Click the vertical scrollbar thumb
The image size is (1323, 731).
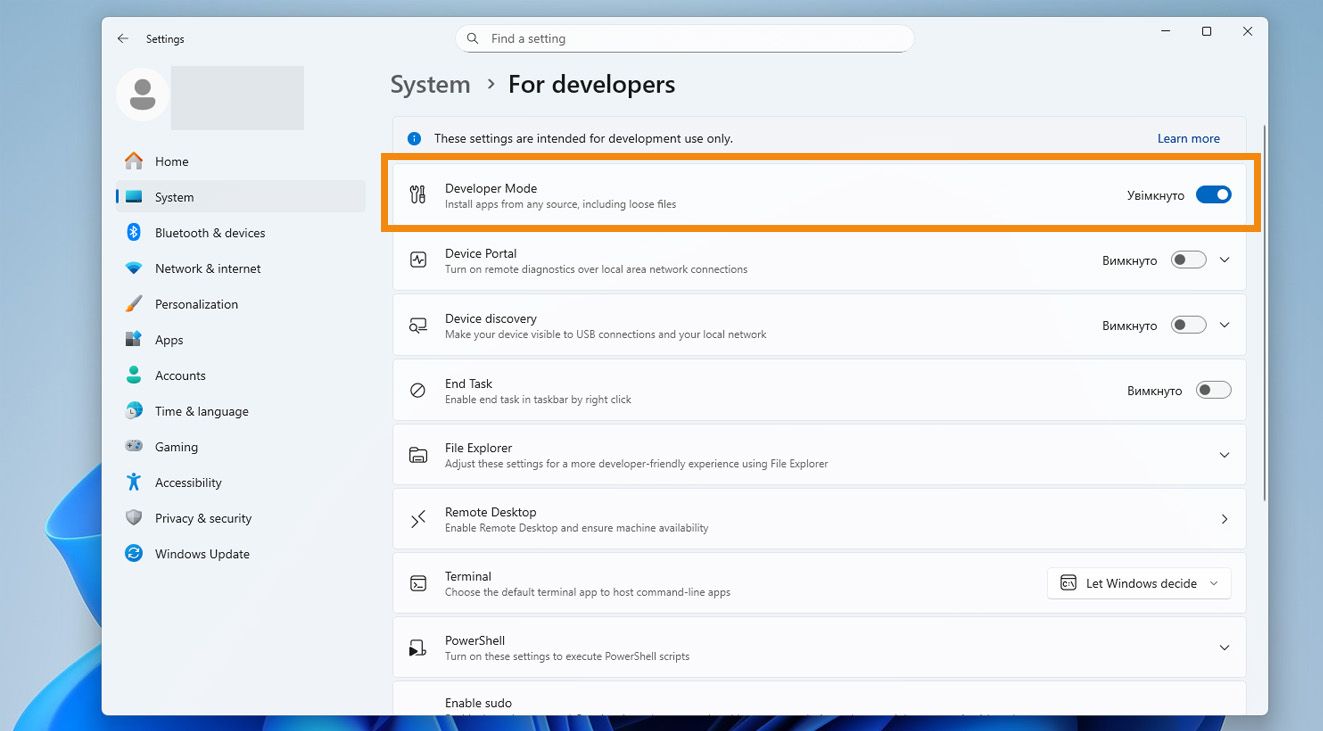[x=1265, y=312]
